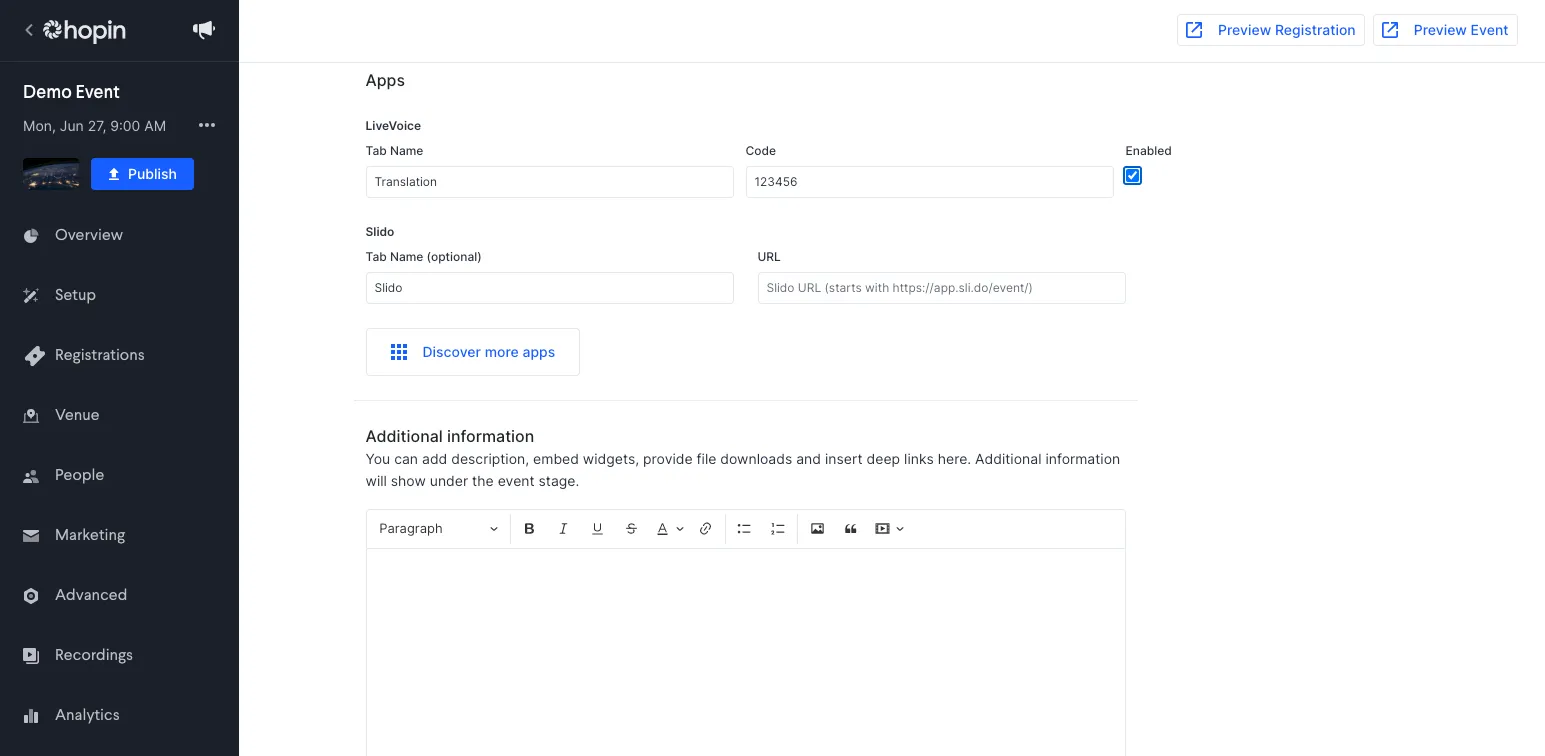The width and height of the screenshot is (1545, 756).
Task: Click Discover more apps button
Action: (473, 352)
